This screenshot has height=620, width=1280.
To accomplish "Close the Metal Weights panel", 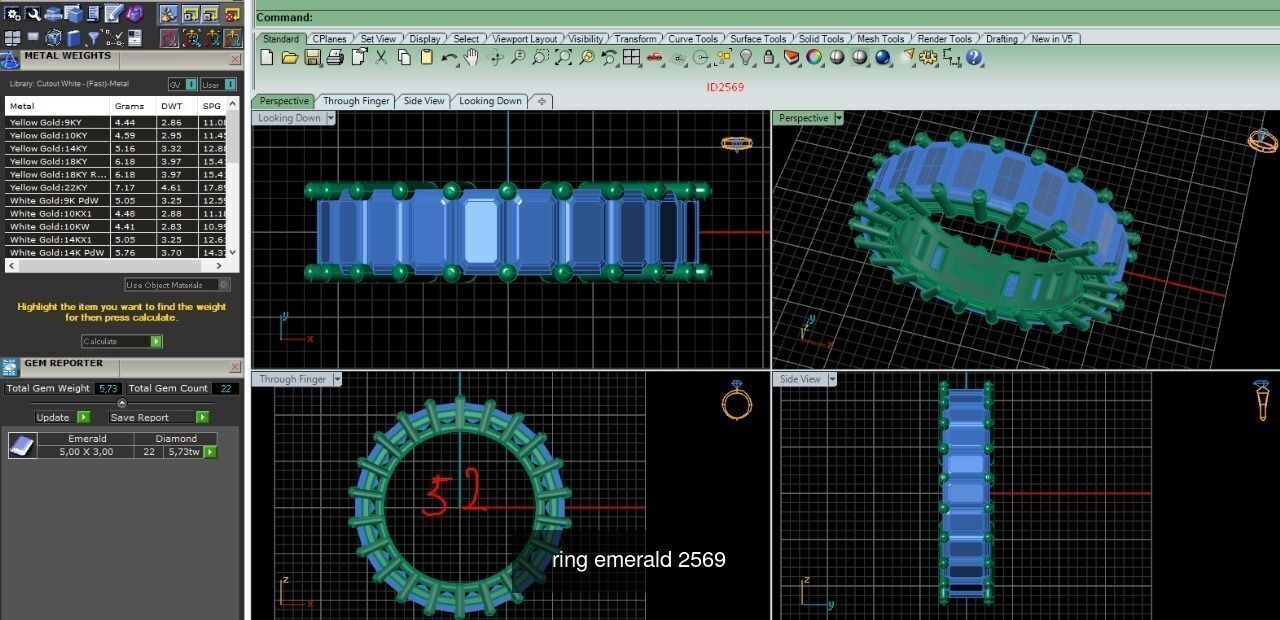I will [235, 60].
